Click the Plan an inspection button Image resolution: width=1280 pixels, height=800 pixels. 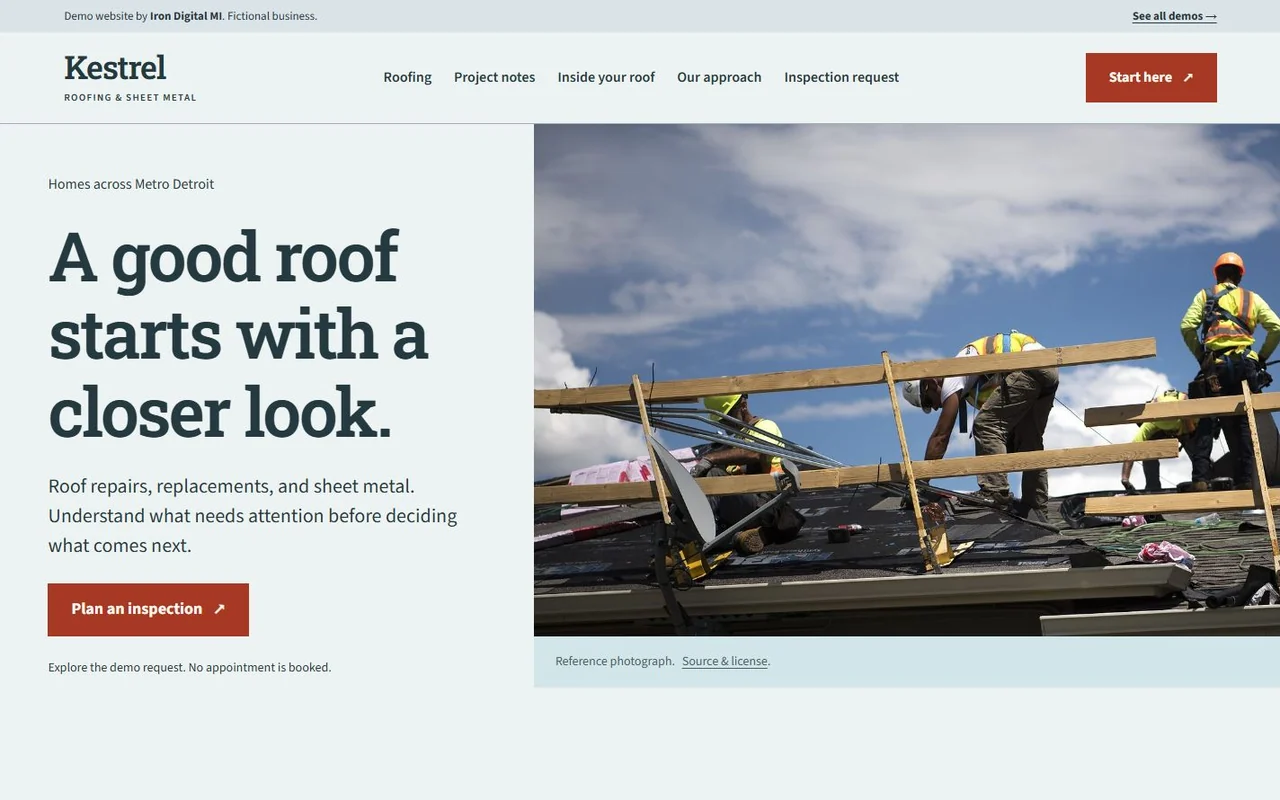pyautogui.click(x=148, y=609)
